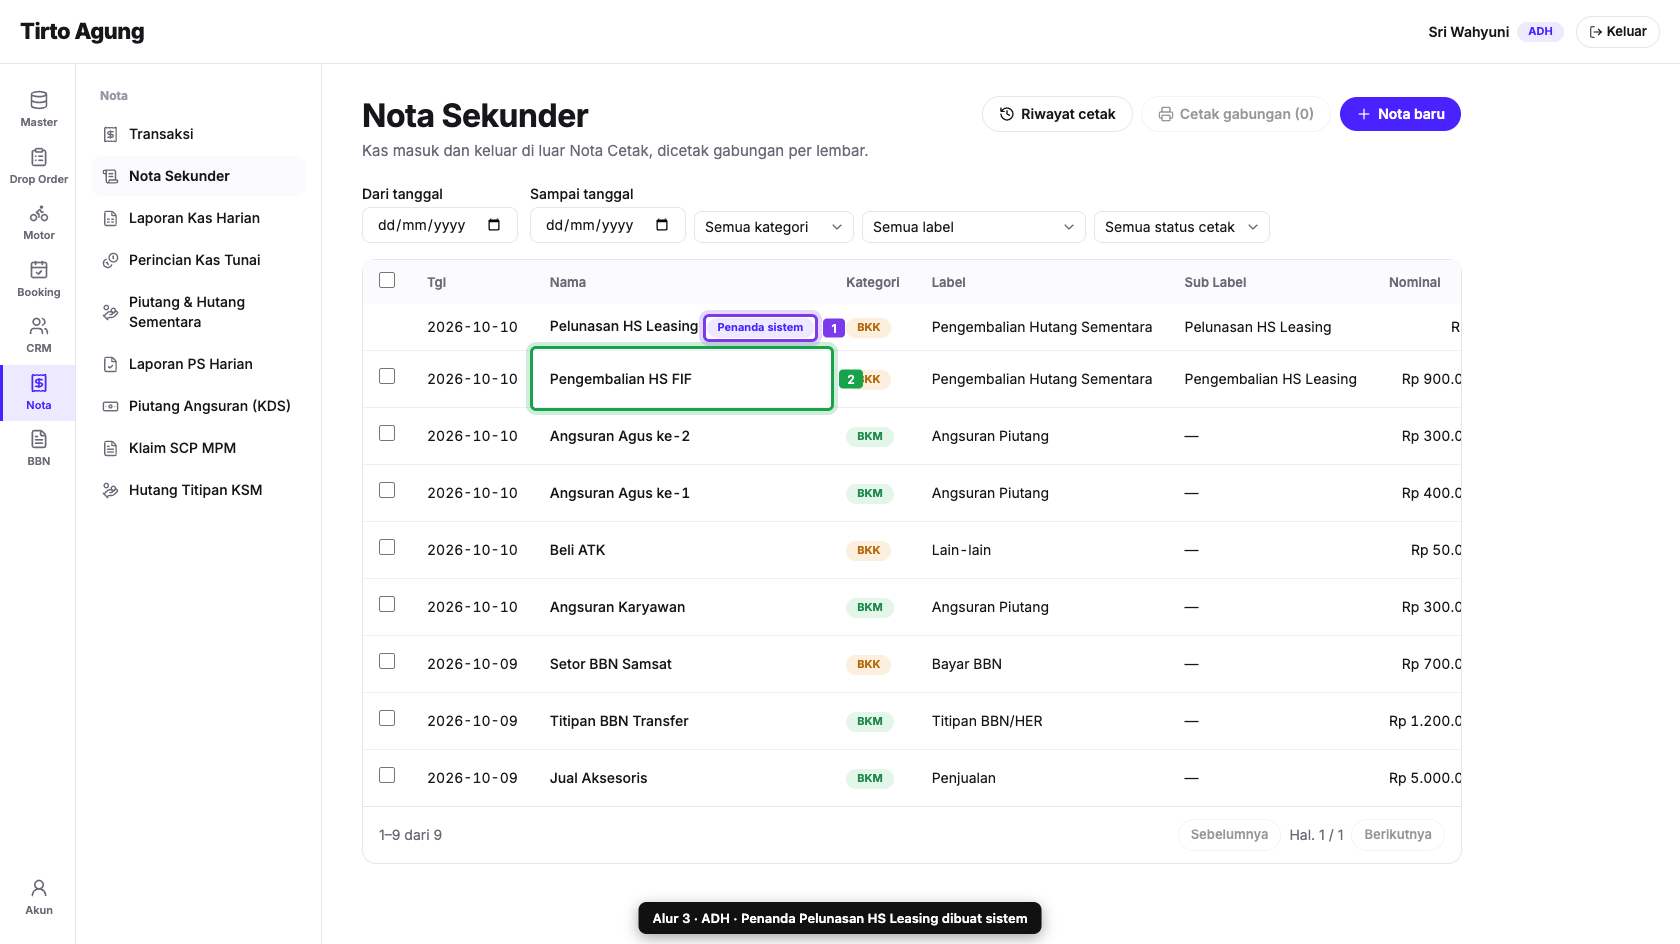Click the Dari tanggal date field
The image size is (1680, 944).
click(x=440, y=225)
